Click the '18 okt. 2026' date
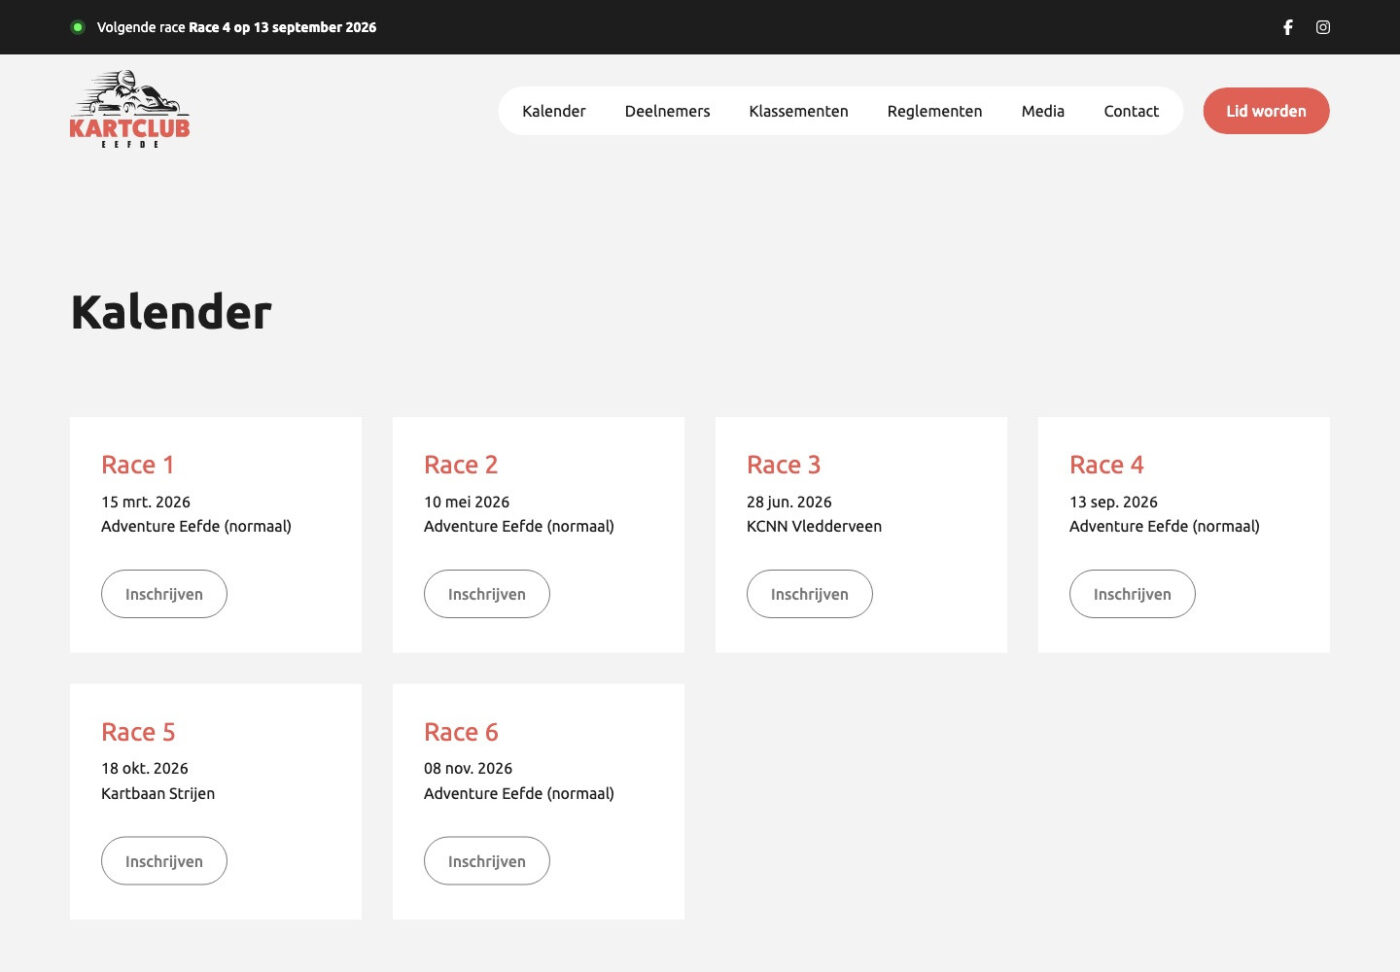The width and height of the screenshot is (1400, 972). [145, 768]
